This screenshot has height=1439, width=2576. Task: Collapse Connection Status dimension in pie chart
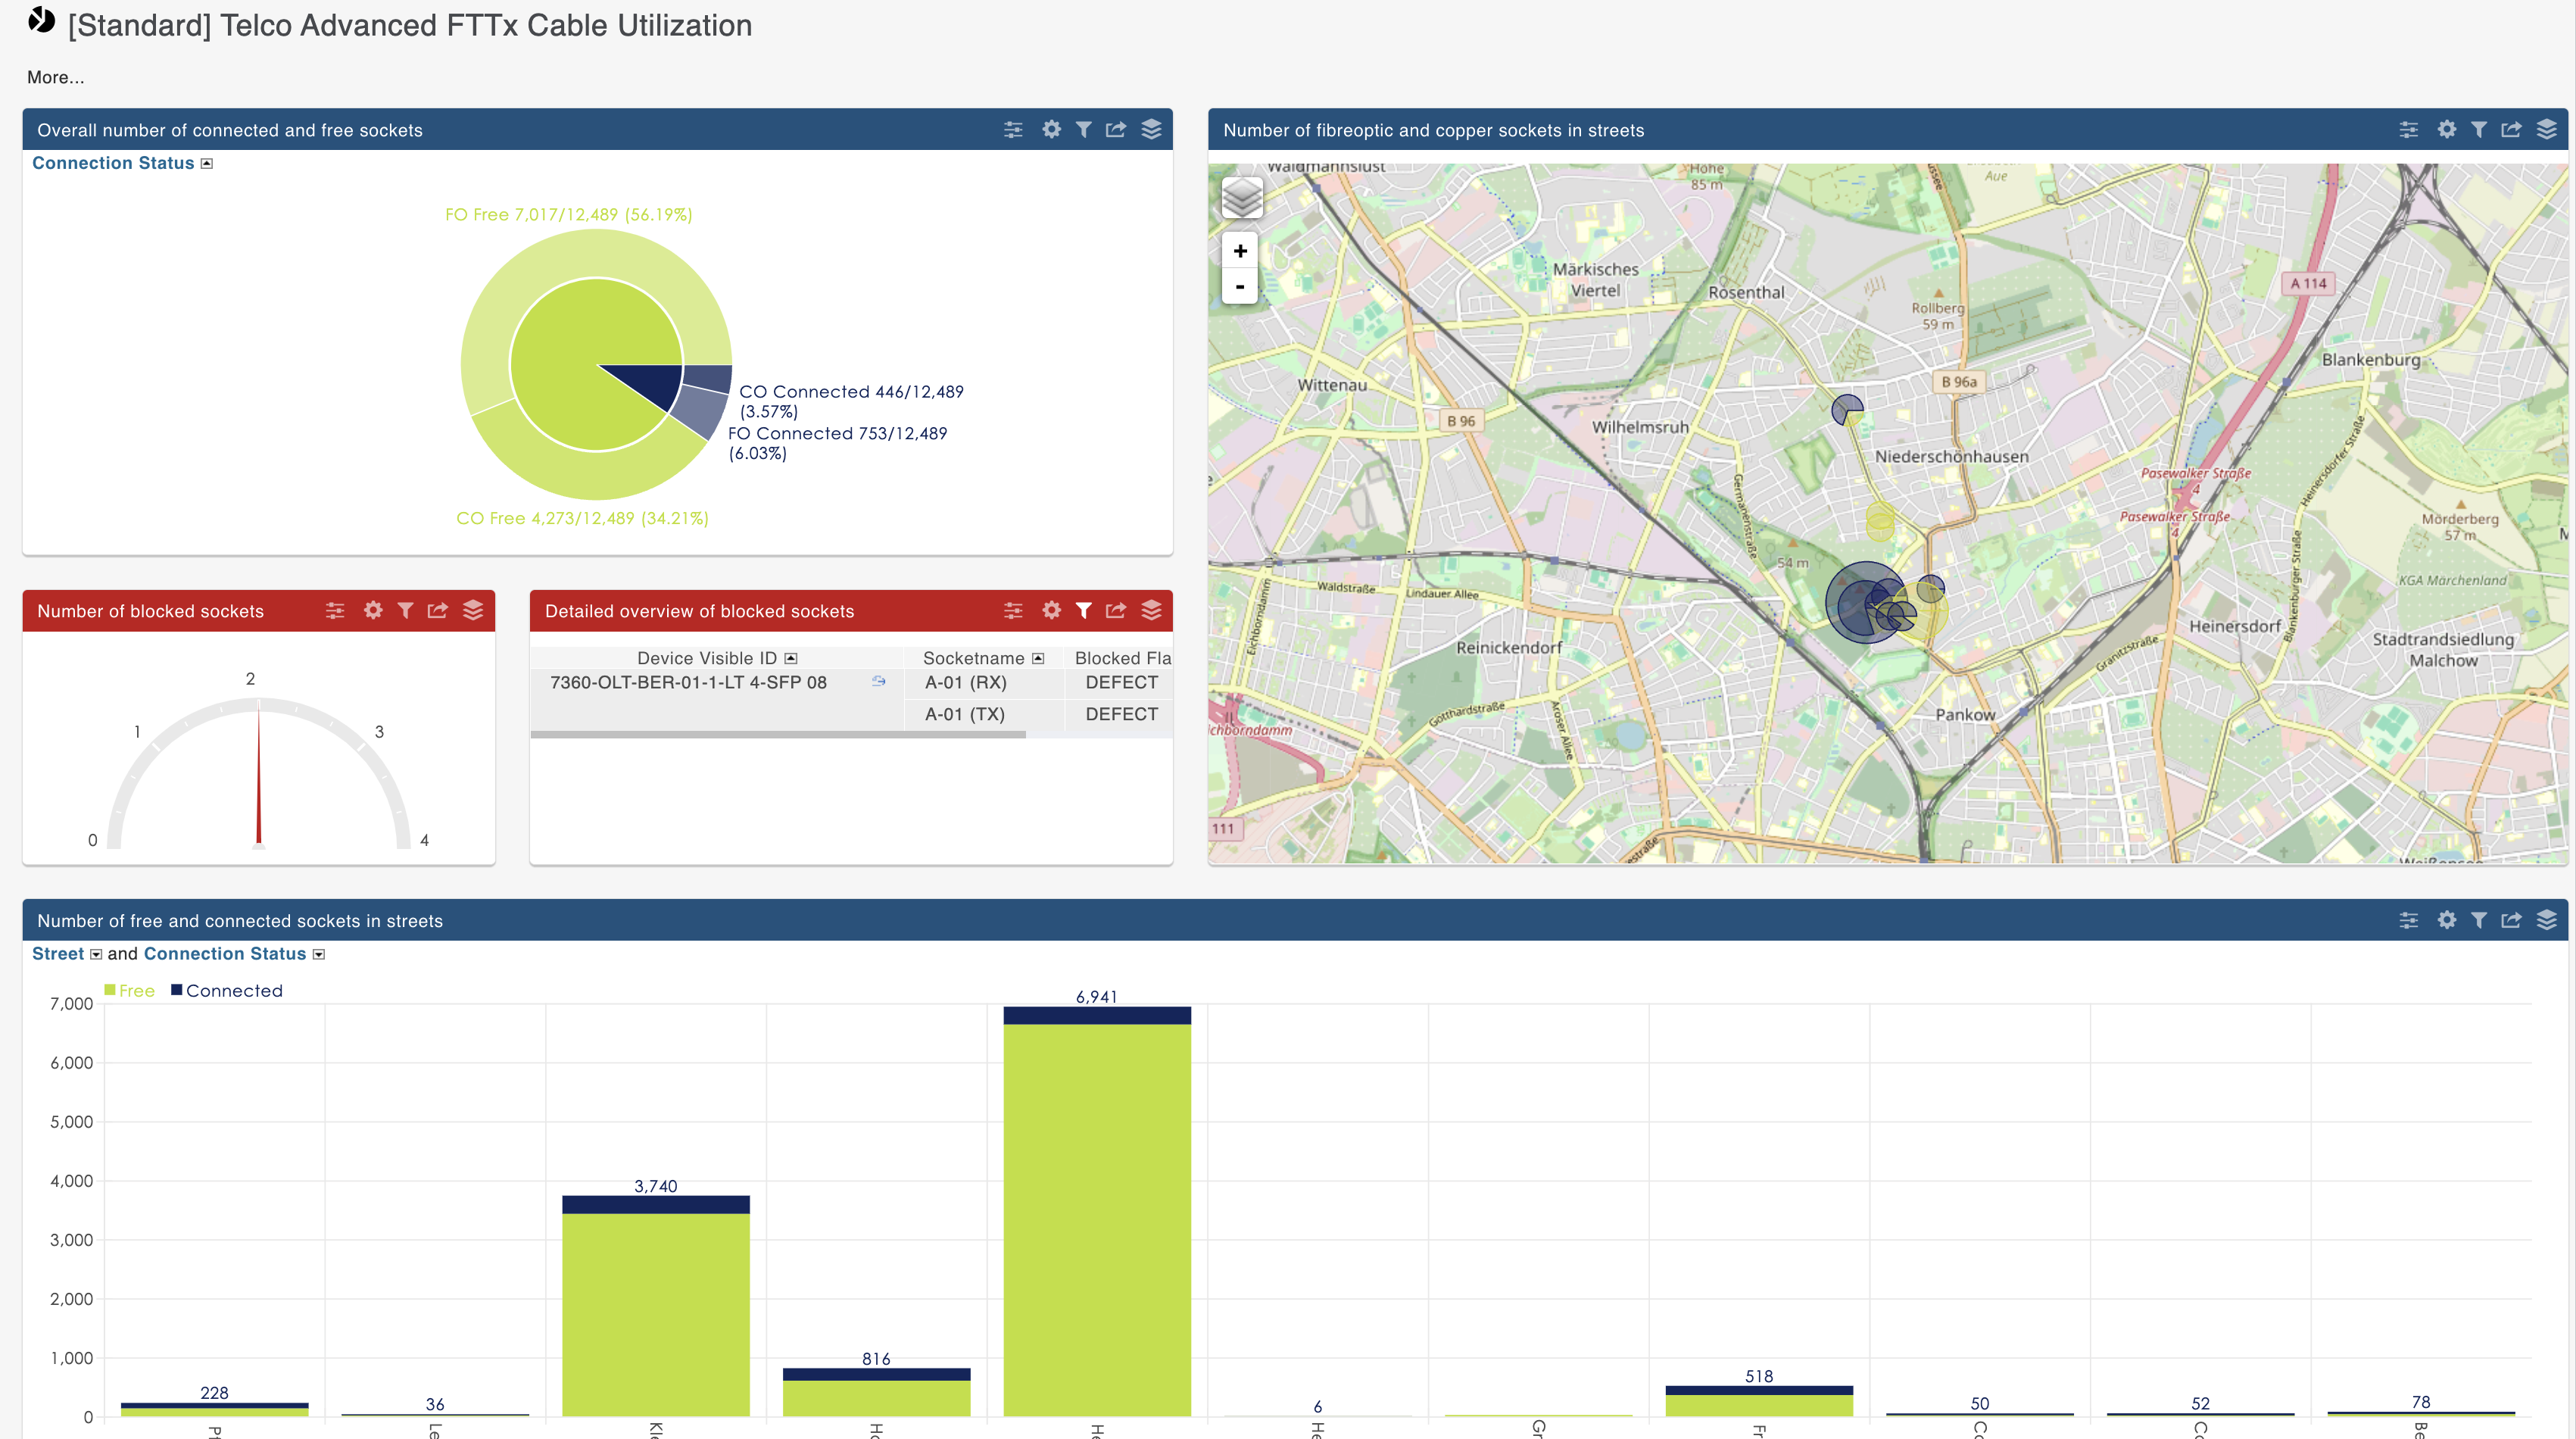pos(207,163)
